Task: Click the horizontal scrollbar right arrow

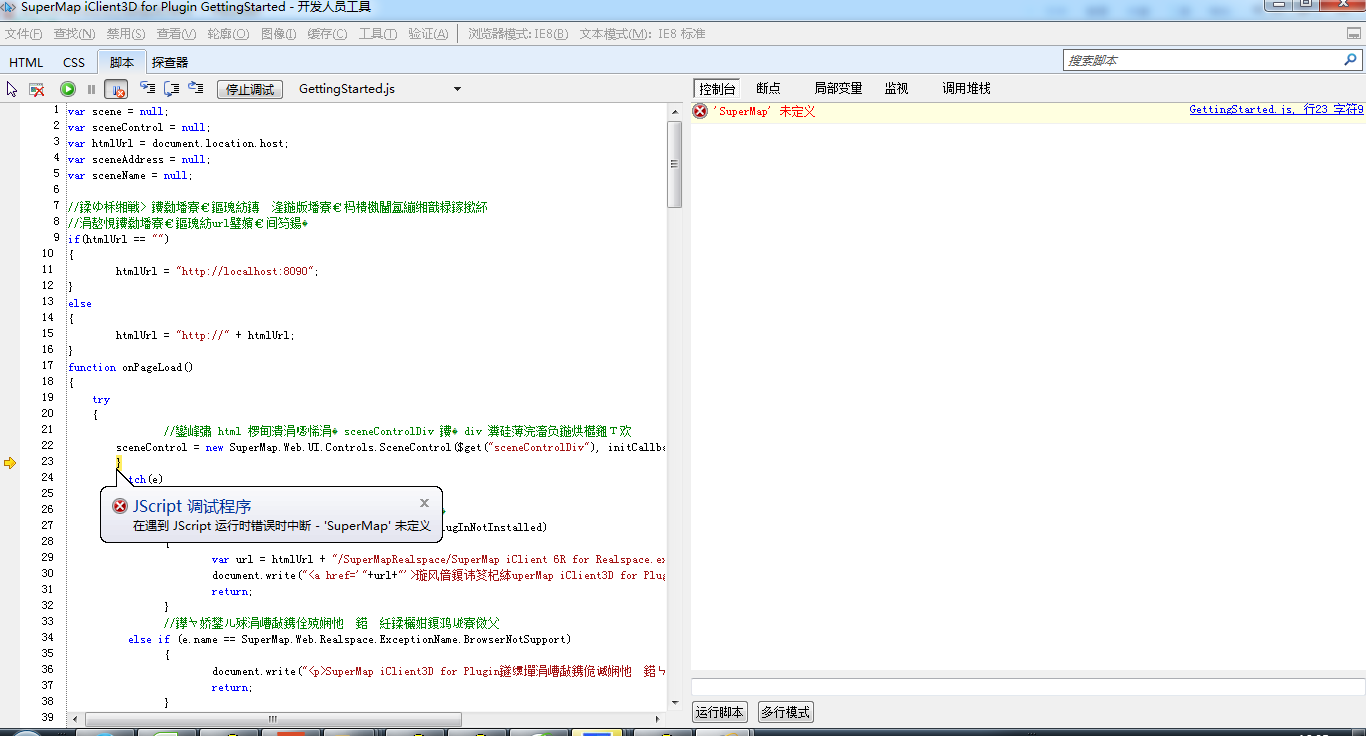Action: tap(659, 719)
